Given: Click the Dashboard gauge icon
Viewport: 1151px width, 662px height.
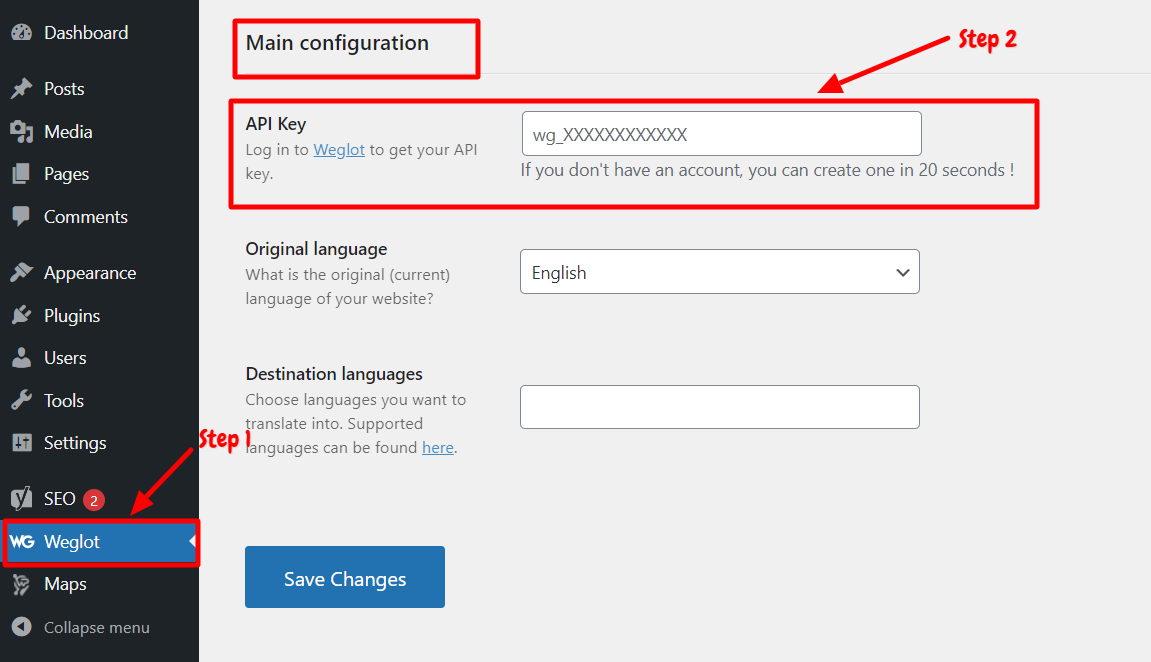Looking at the screenshot, I should (22, 32).
